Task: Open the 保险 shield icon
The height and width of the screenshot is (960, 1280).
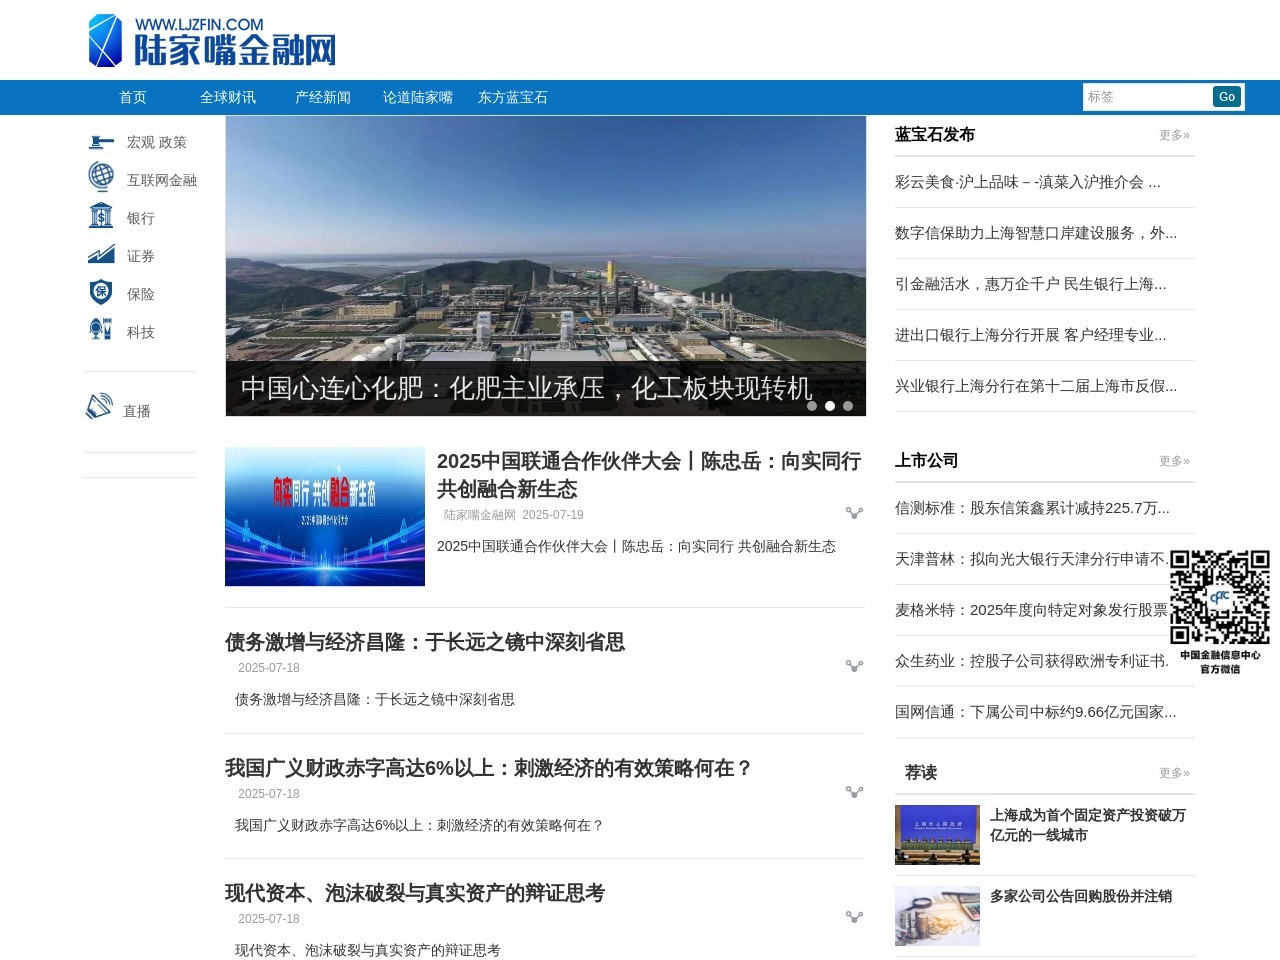Action: (102, 292)
